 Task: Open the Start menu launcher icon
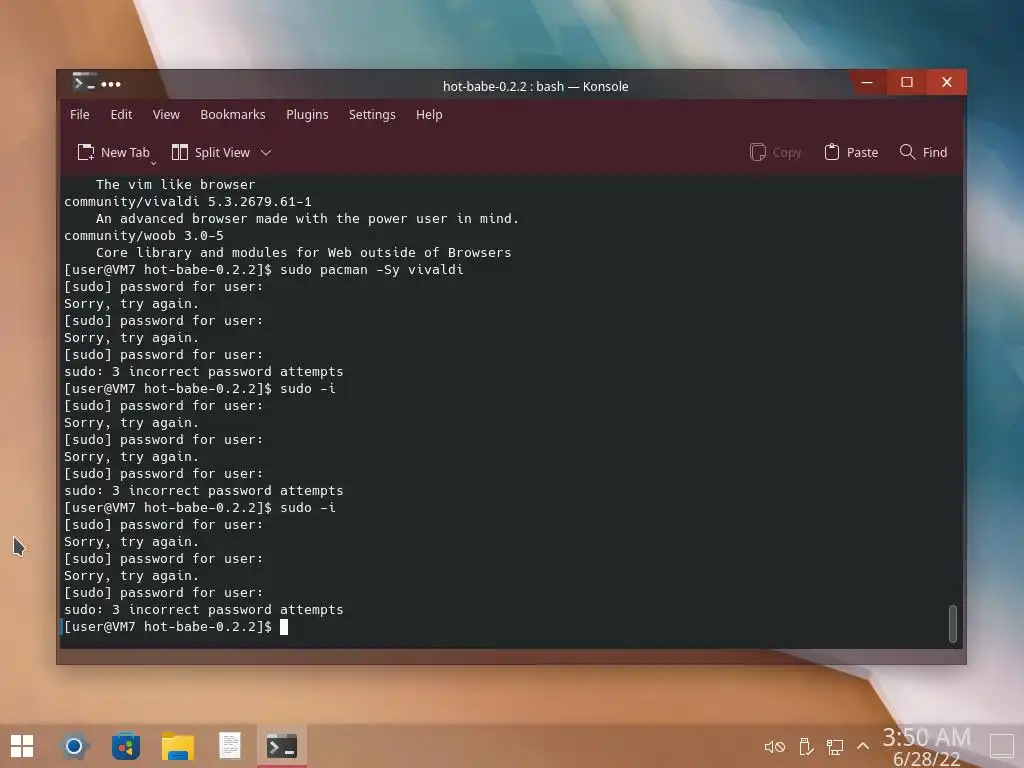[22, 746]
